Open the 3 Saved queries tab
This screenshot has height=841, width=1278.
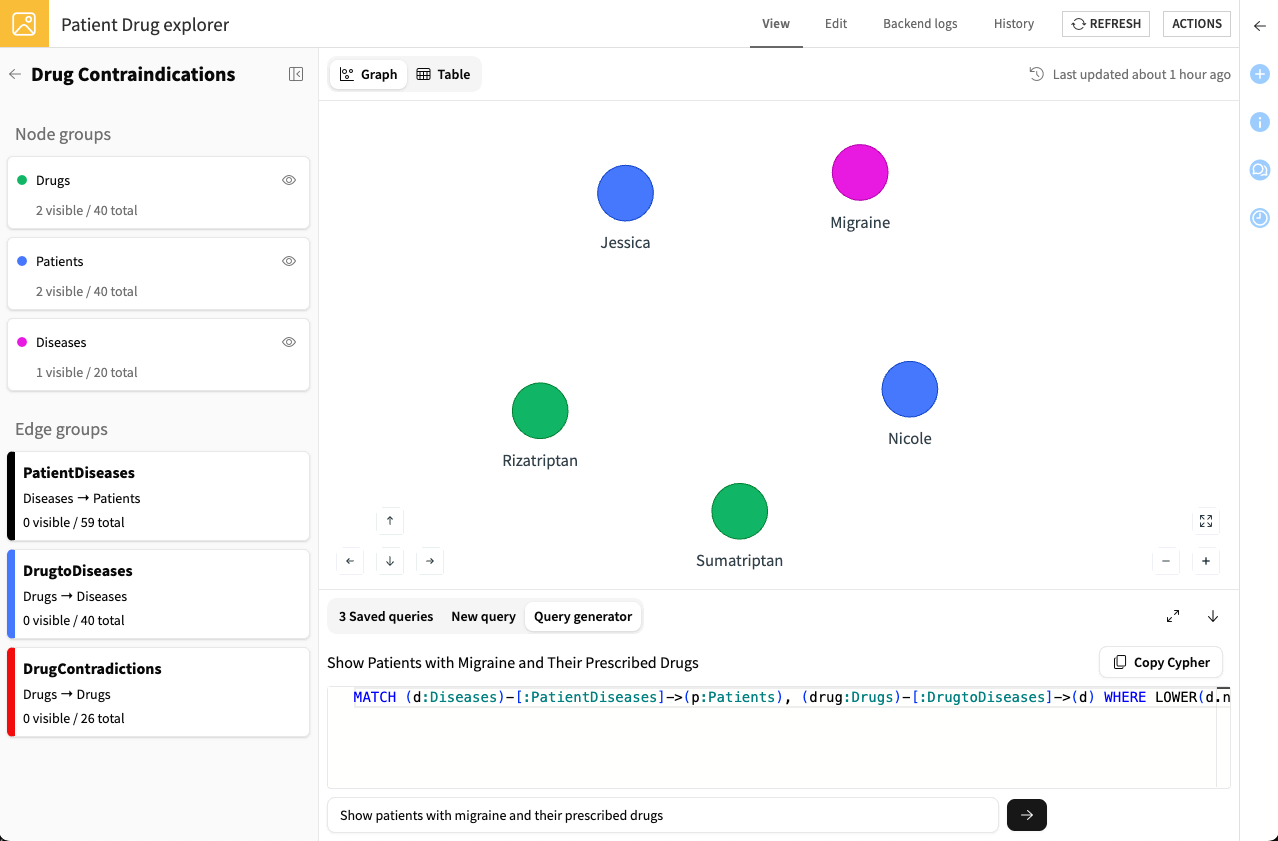pyautogui.click(x=386, y=616)
